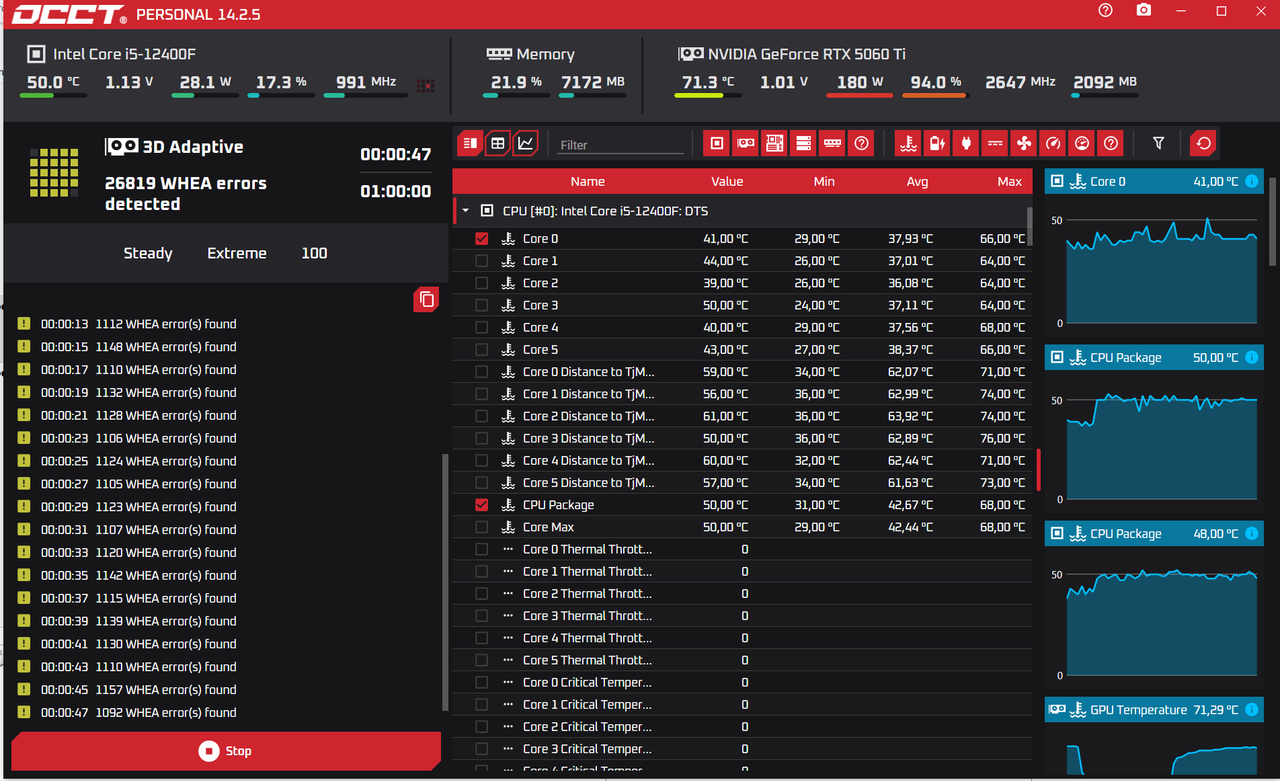Reset sensor min/max values with circular arrow
The image size is (1280, 781).
tap(1204, 144)
